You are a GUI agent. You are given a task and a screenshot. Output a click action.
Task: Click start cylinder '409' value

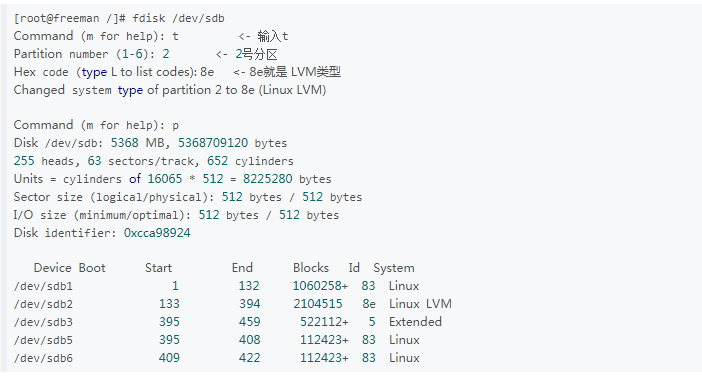[x=169, y=357]
